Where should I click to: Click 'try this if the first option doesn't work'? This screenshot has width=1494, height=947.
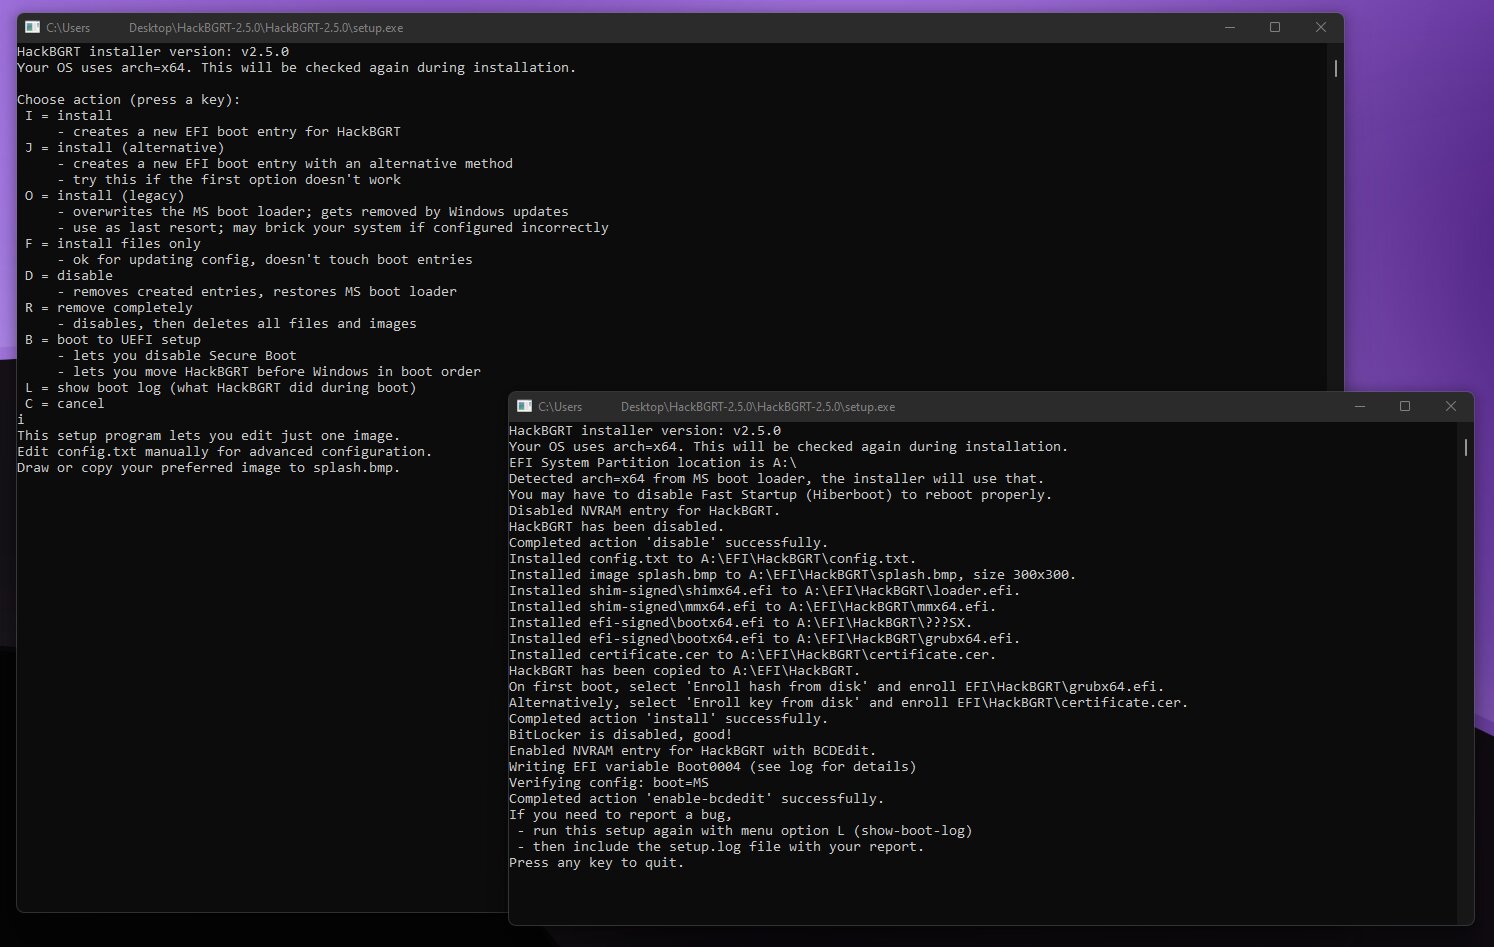[x=229, y=180]
